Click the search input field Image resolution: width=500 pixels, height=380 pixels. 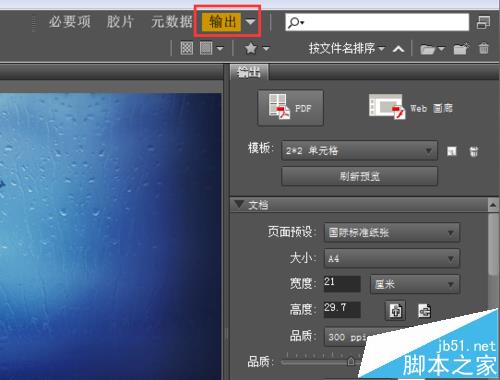click(377, 22)
